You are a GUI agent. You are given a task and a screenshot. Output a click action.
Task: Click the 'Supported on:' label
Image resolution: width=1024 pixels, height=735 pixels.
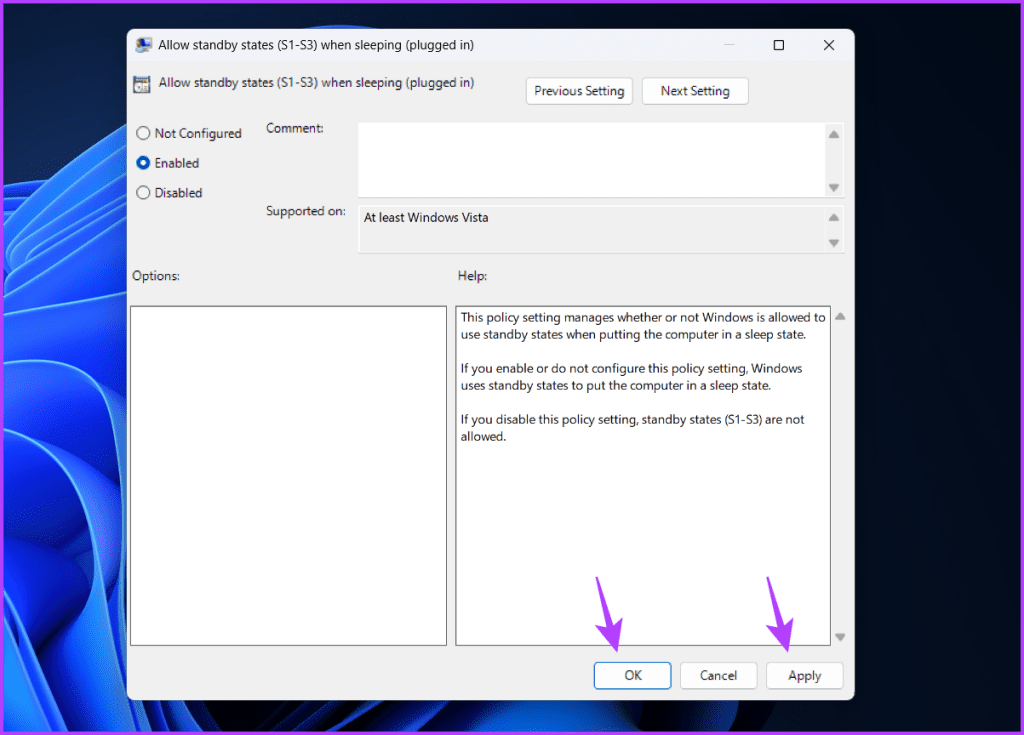click(x=306, y=211)
